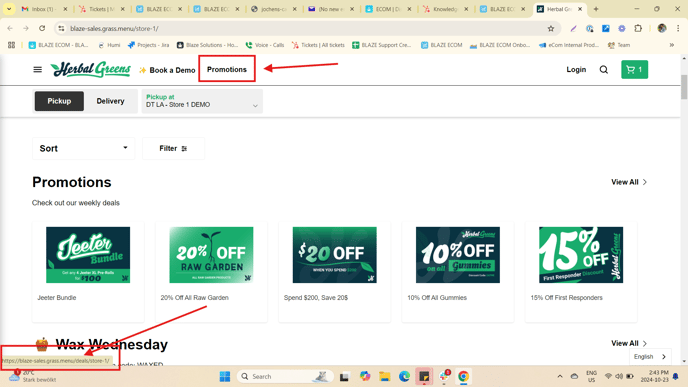Open the shopping cart with 1 item

[x=634, y=69]
